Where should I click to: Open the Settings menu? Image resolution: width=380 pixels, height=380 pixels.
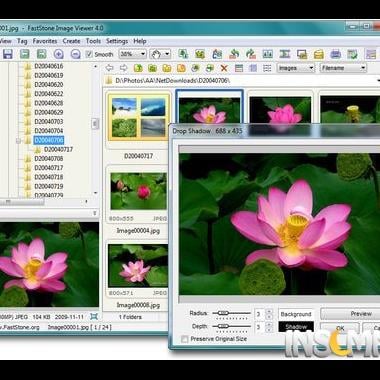[x=117, y=41]
